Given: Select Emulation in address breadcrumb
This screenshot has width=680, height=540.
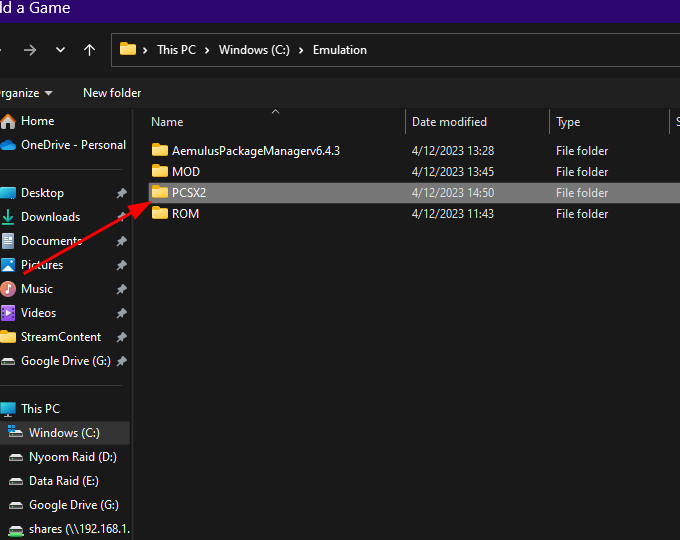Looking at the screenshot, I should point(340,50).
